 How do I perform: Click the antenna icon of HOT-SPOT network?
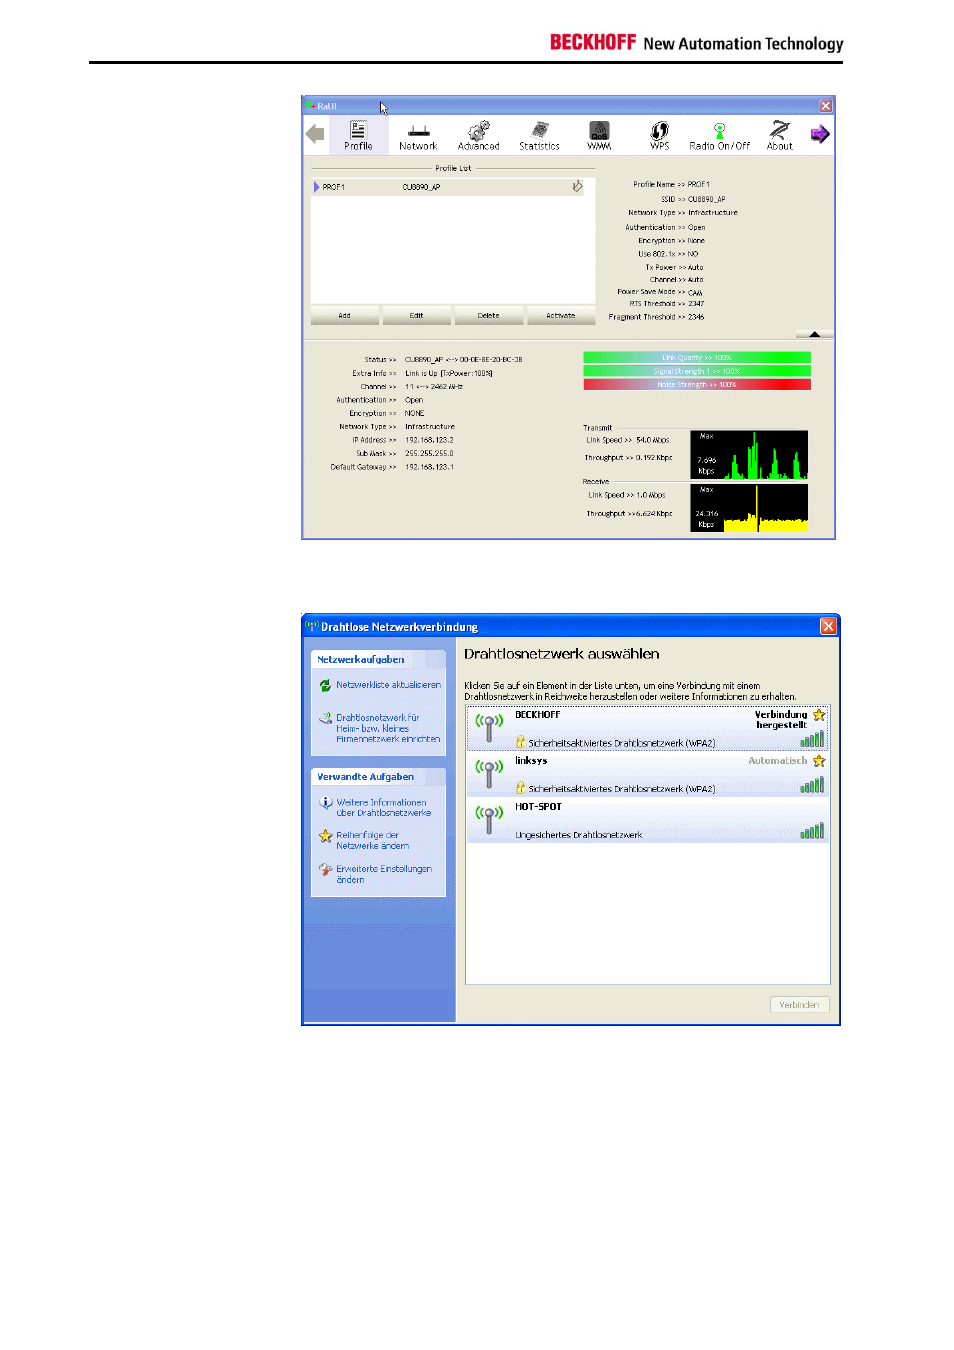click(x=489, y=819)
